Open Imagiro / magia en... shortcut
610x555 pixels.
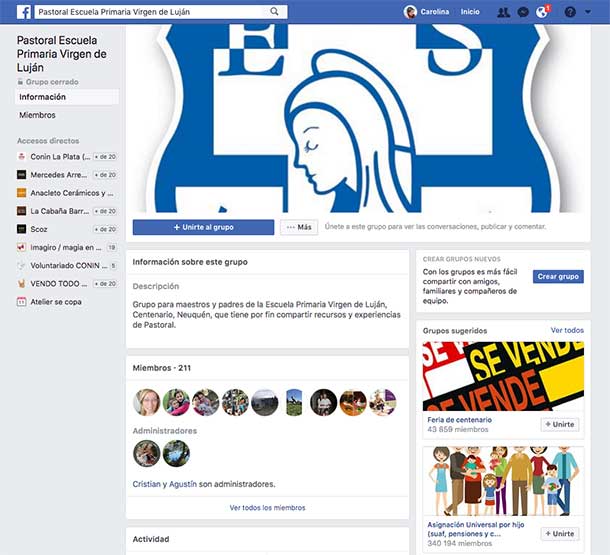pyautogui.click(x=67, y=247)
